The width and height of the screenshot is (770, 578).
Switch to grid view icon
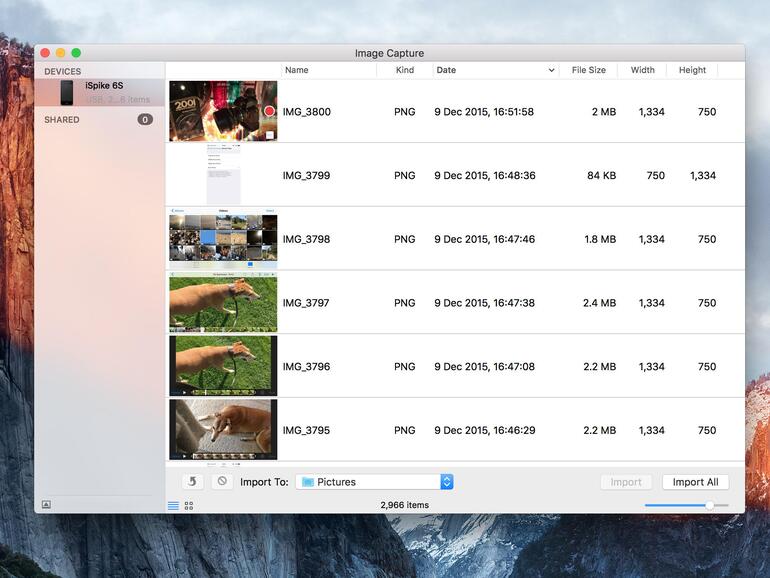(x=189, y=505)
